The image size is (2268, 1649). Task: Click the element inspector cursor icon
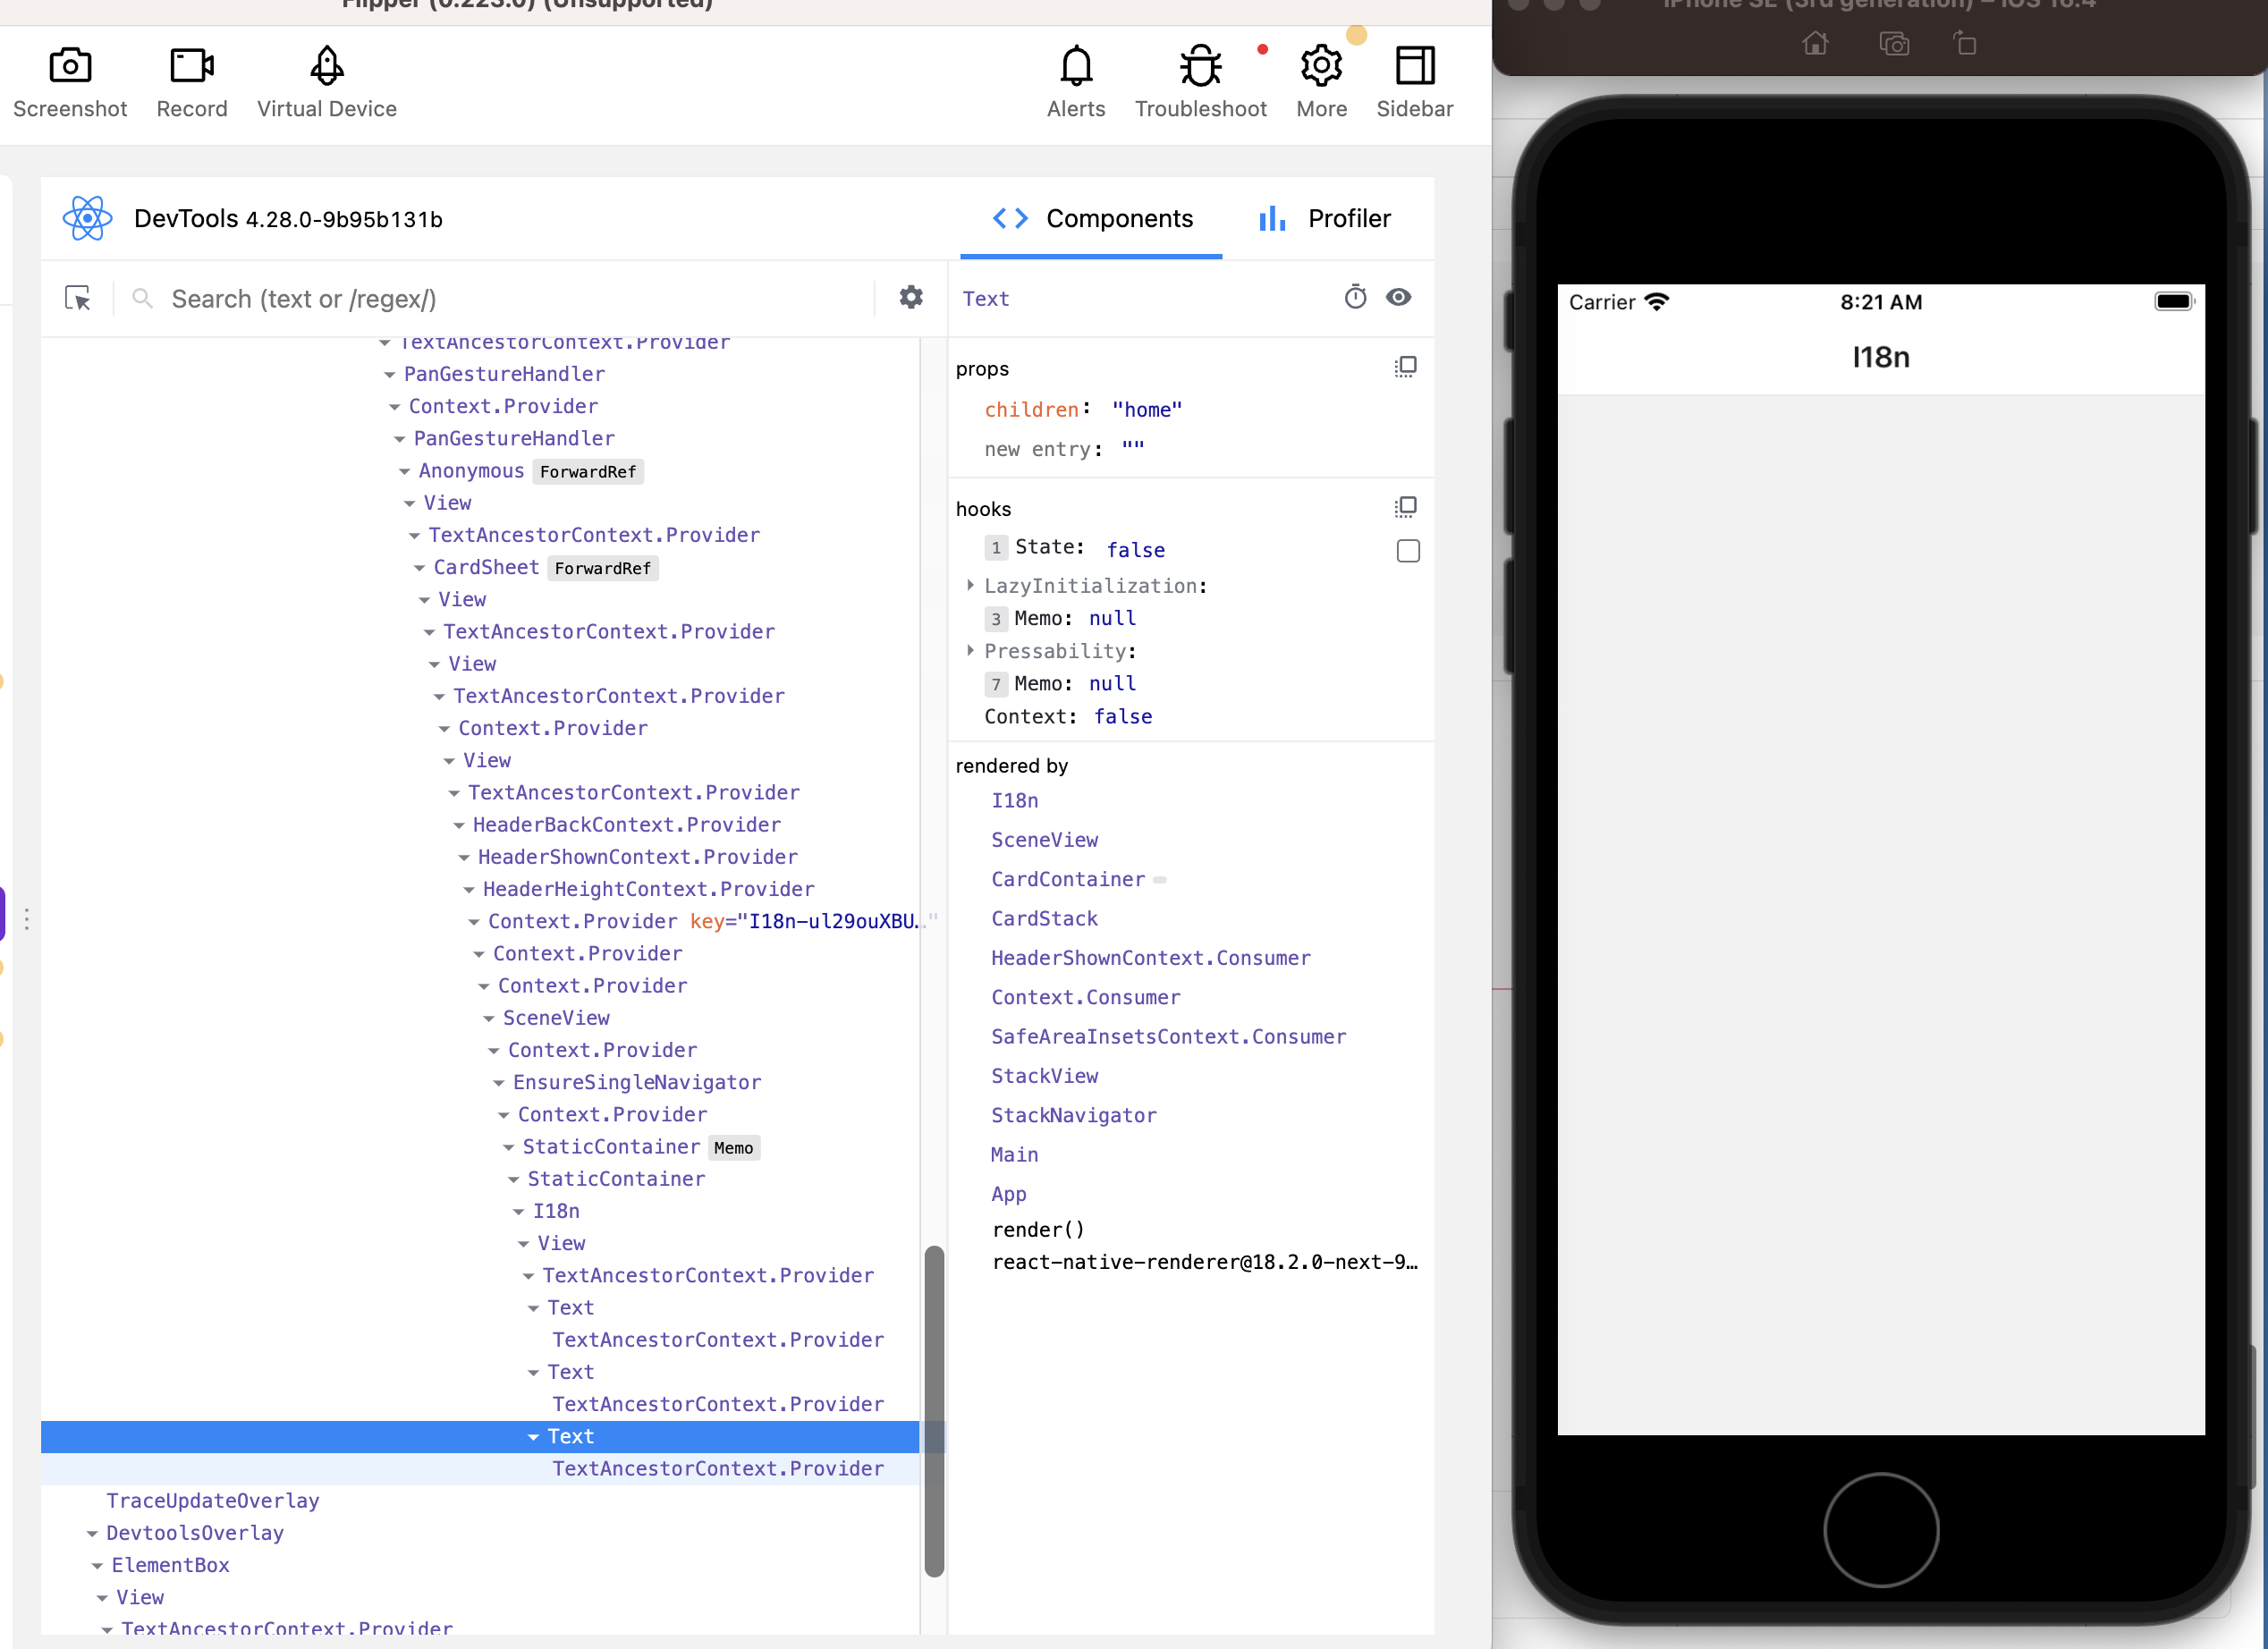pos(78,298)
